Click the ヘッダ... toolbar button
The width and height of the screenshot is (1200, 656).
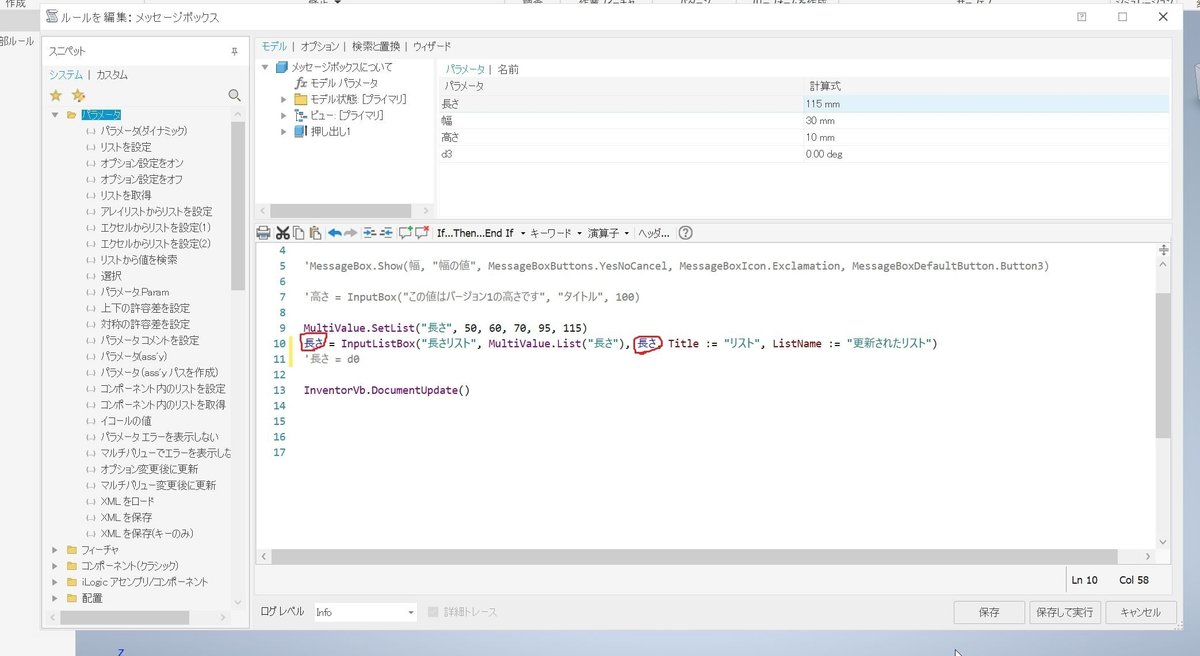click(x=653, y=233)
